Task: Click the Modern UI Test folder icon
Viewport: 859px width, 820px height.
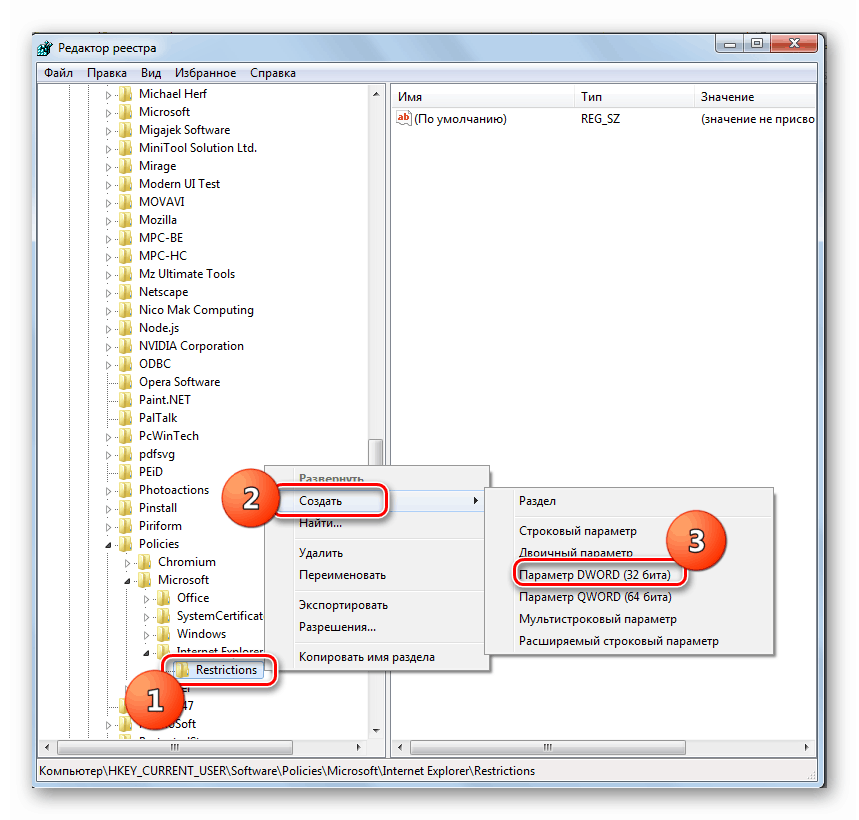Action: click(126, 184)
